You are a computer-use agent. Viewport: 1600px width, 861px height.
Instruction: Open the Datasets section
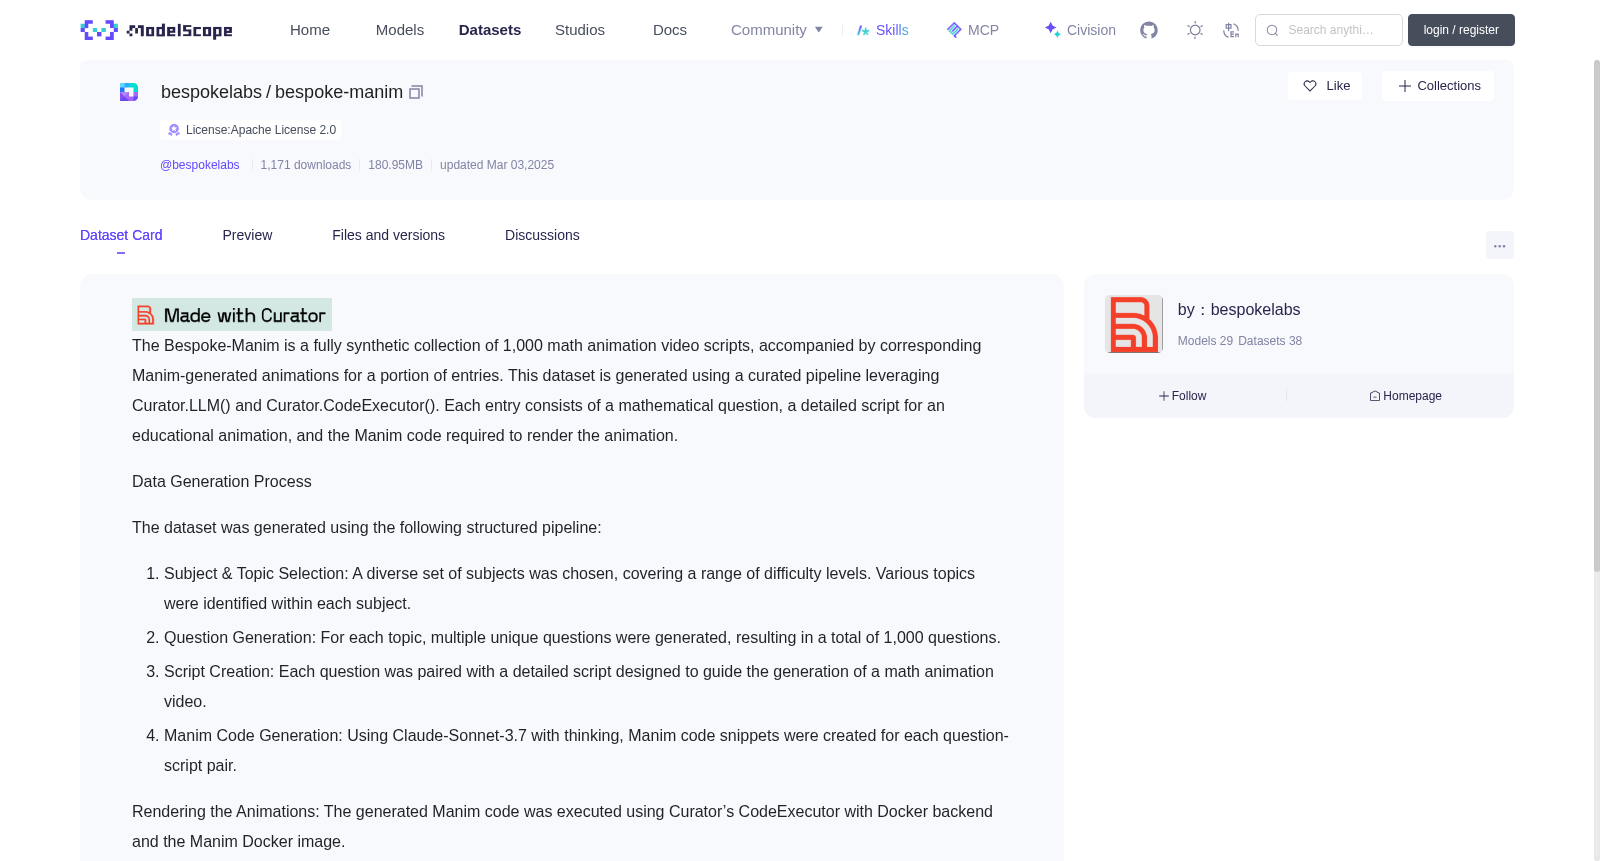tap(490, 30)
